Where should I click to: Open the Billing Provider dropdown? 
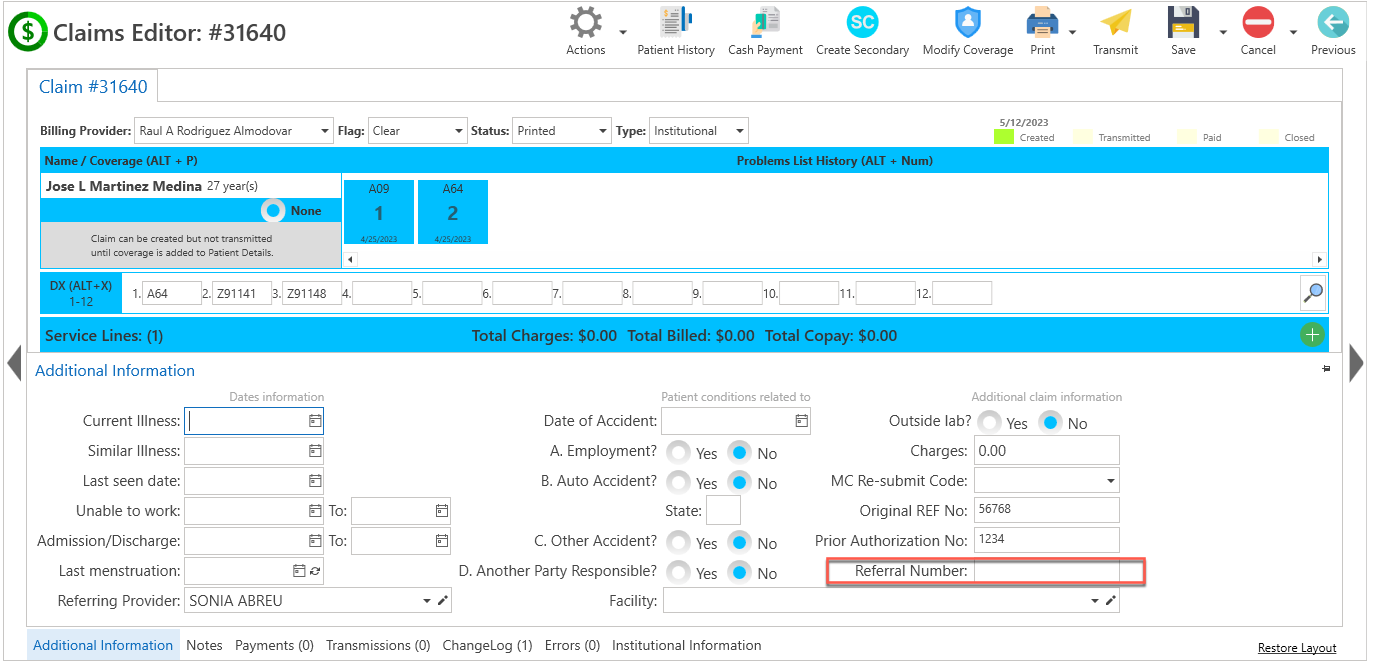click(325, 131)
